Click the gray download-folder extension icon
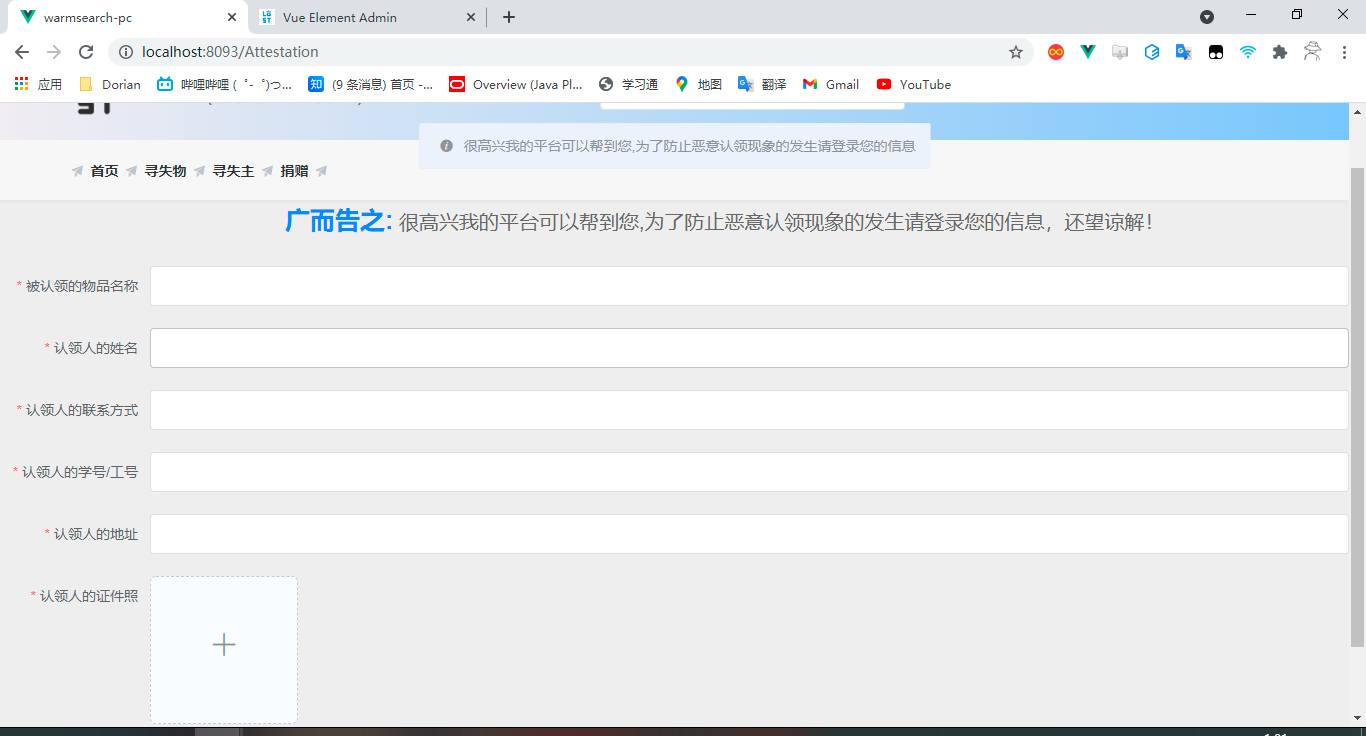Image resolution: width=1366 pixels, height=736 pixels. (1120, 52)
